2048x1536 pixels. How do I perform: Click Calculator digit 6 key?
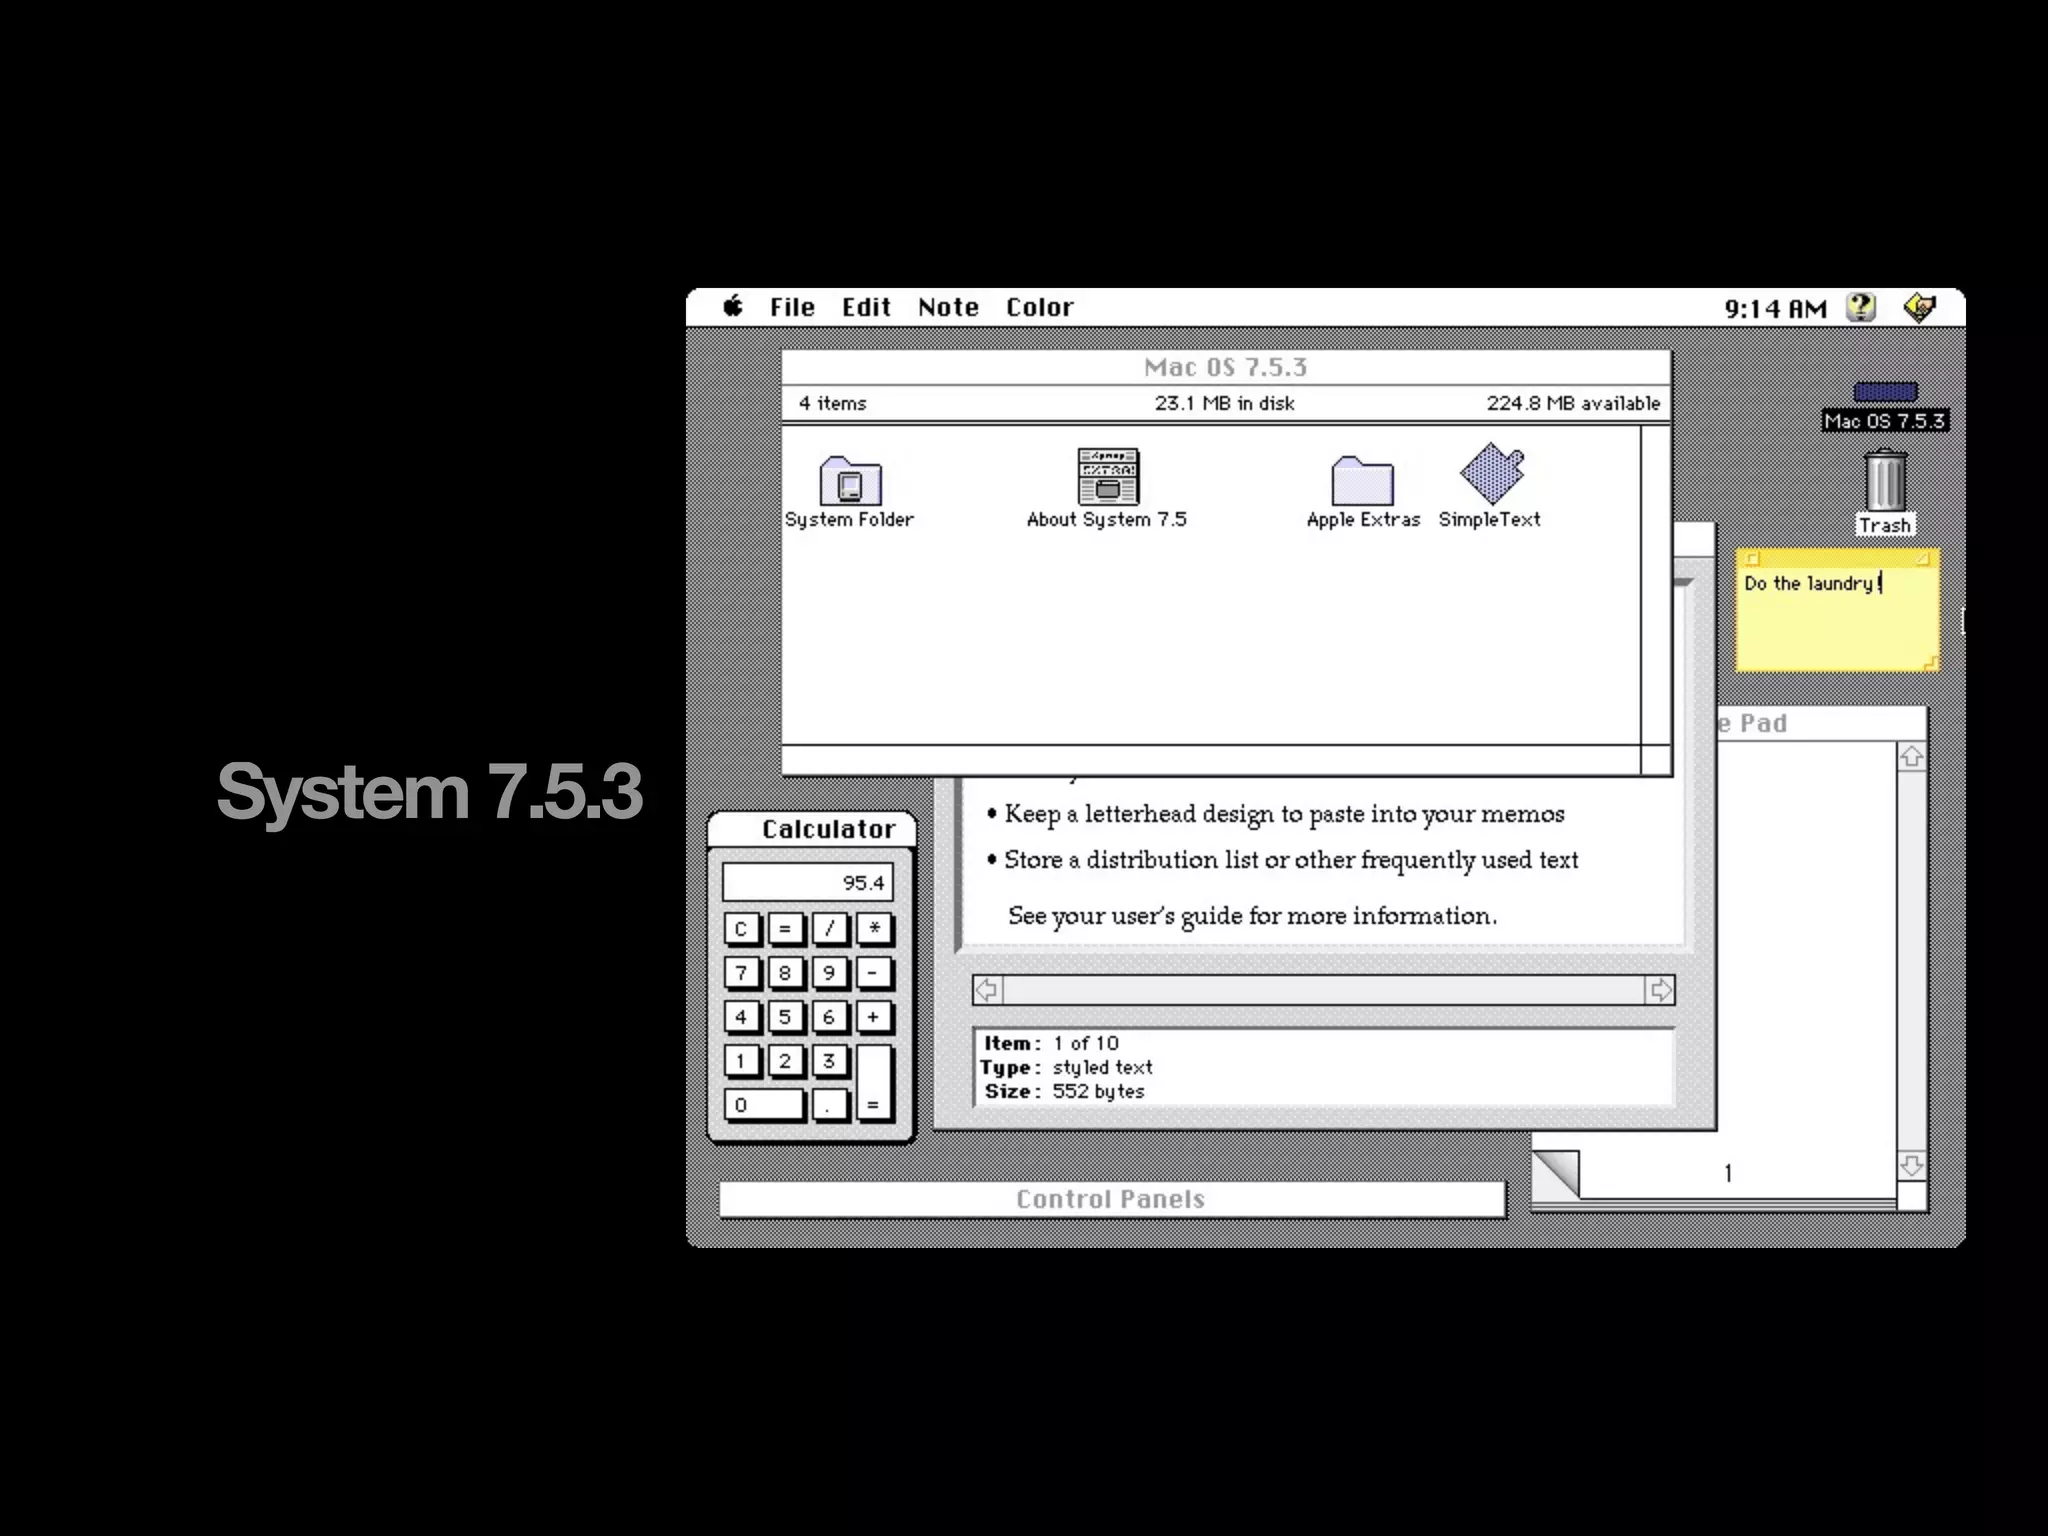829,1017
